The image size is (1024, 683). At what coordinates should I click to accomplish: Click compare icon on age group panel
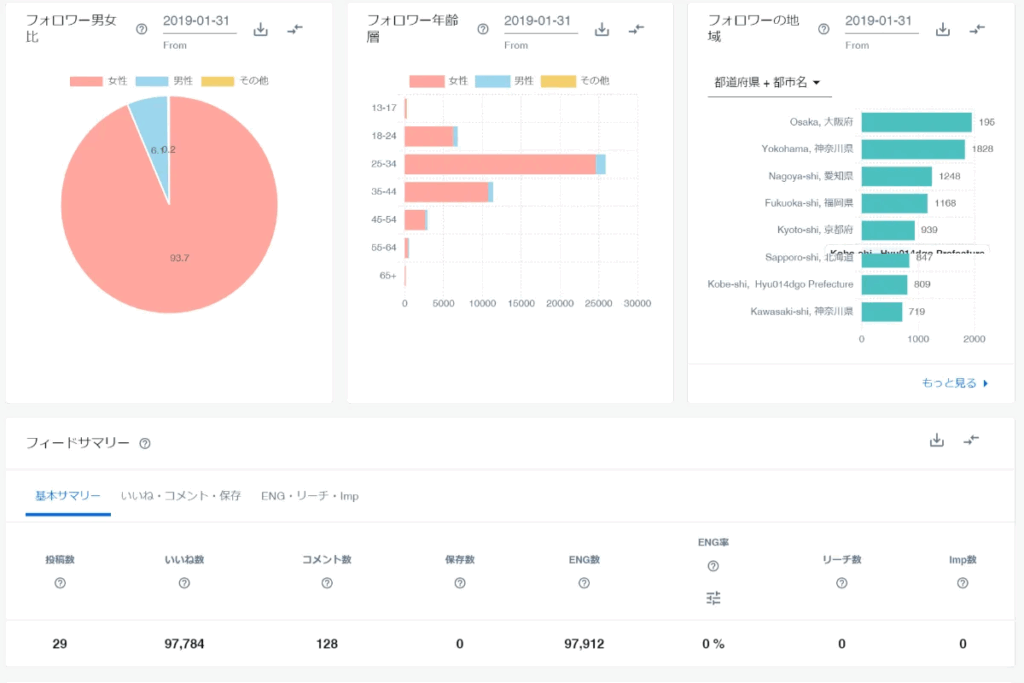coord(636,30)
